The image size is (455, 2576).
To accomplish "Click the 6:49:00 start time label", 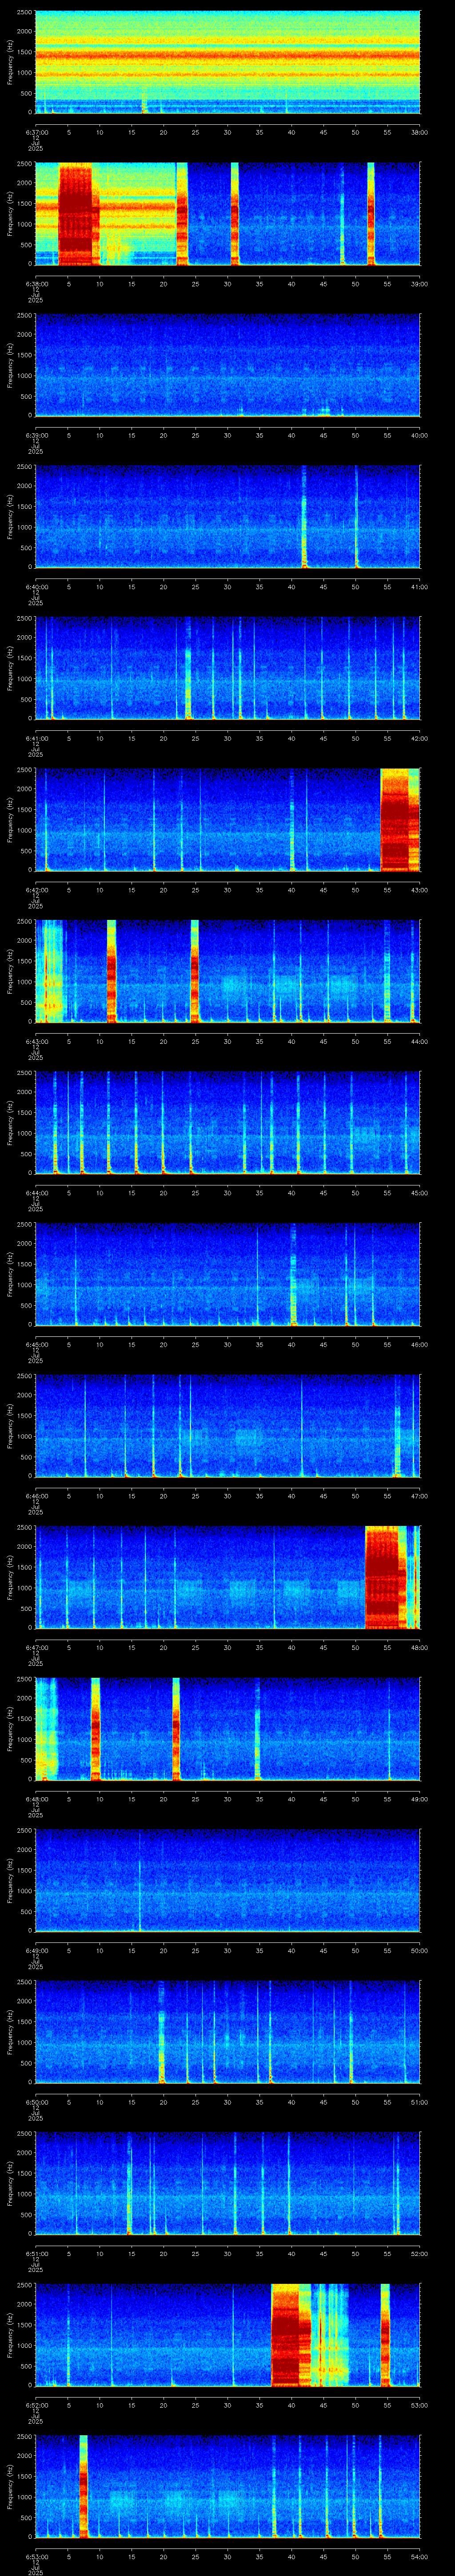I will [x=37, y=1949].
